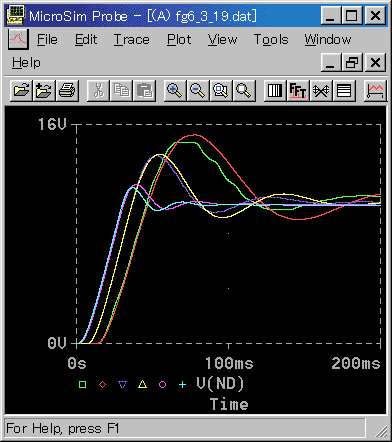Click the Zoom Area magnifier icon
This screenshot has height=442, width=392.
point(221,91)
